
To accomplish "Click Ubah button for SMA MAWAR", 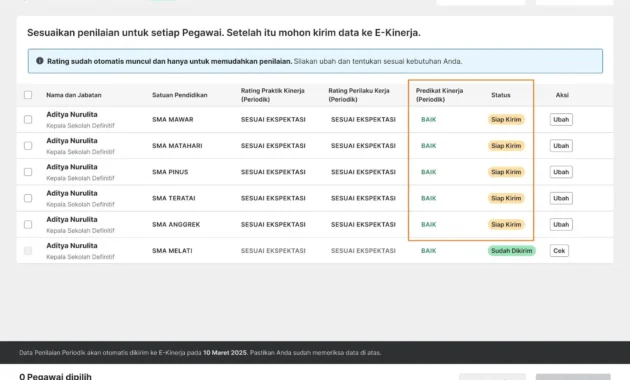I will point(561,119).
